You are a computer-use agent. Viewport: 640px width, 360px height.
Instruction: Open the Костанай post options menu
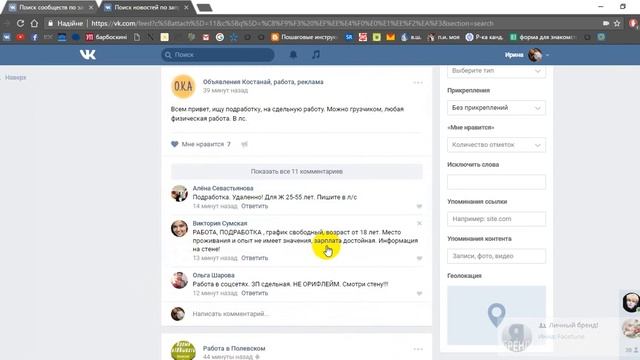[418, 82]
